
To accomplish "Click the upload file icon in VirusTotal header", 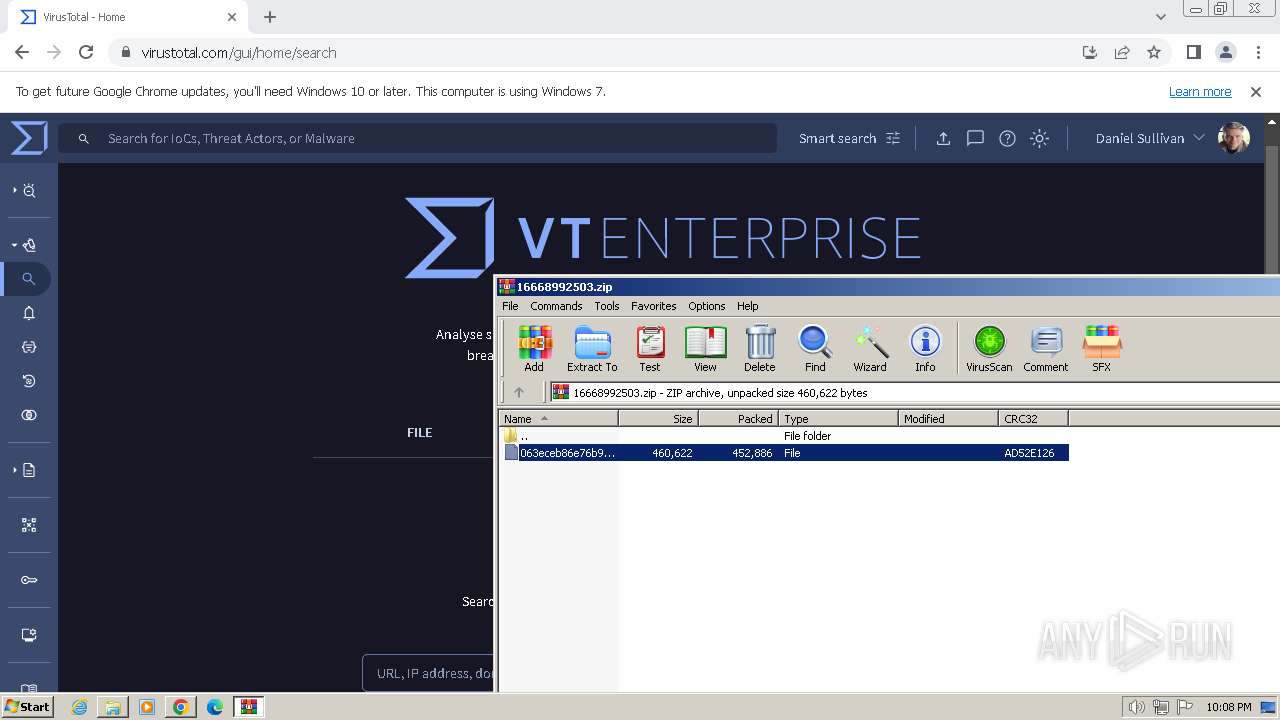I will pyautogui.click(x=943, y=139).
